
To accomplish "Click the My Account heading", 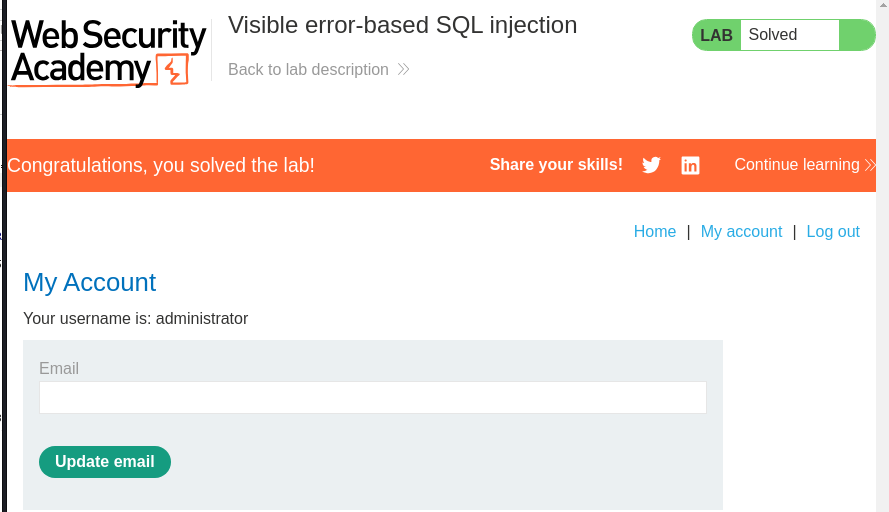I will coord(90,282).
